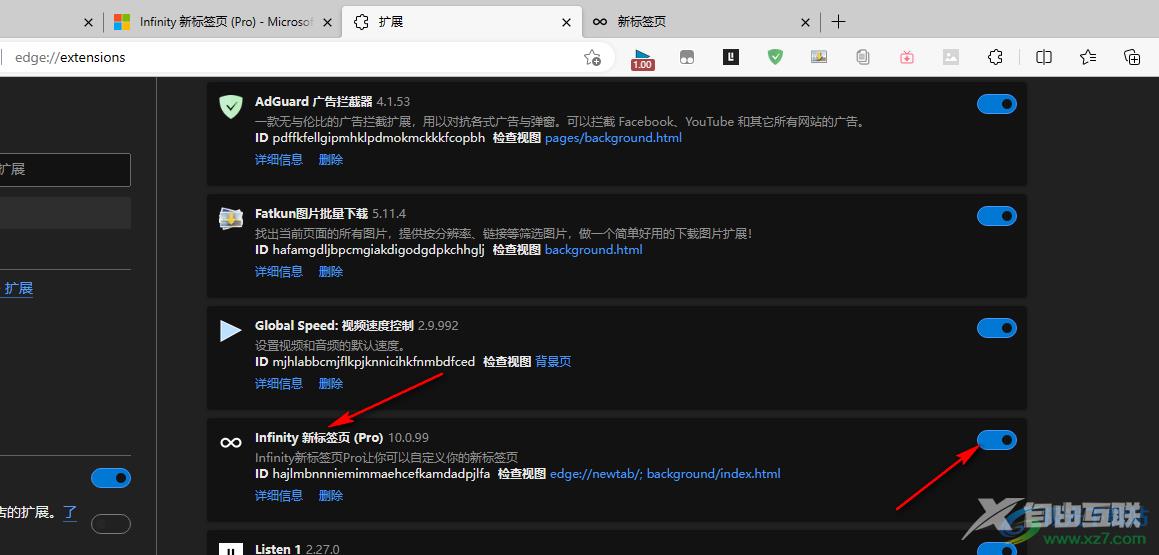Open 详细信息 for AdGuard 广告拦截器

[279, 160]
